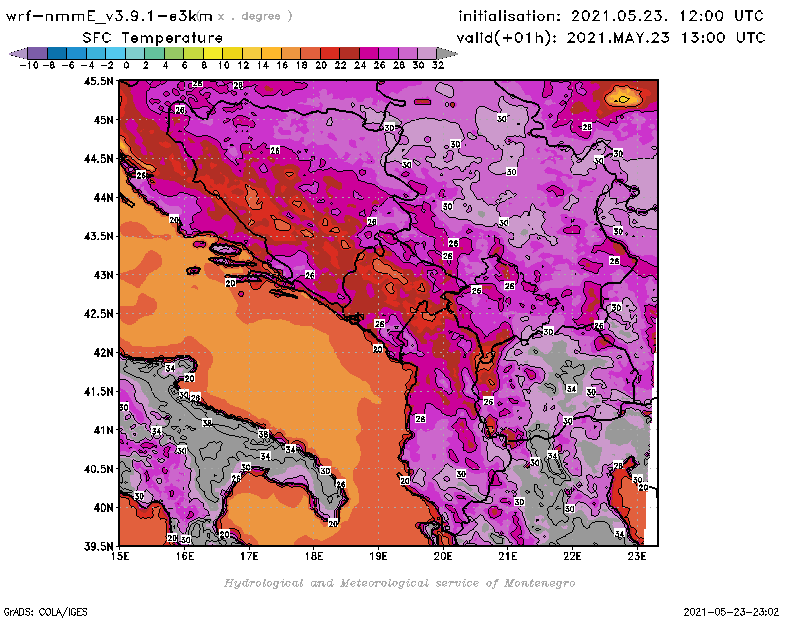Click the '39.5N' latitude axis label
This screenshot has width=800, height=618.
[x=98, y=547]
